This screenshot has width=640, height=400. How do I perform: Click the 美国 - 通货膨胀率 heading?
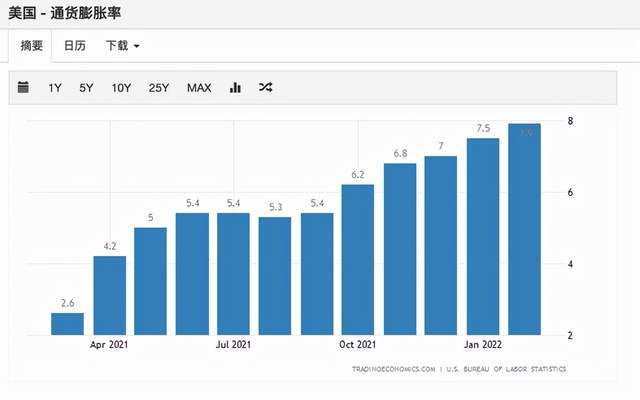(x=64, y=13)
